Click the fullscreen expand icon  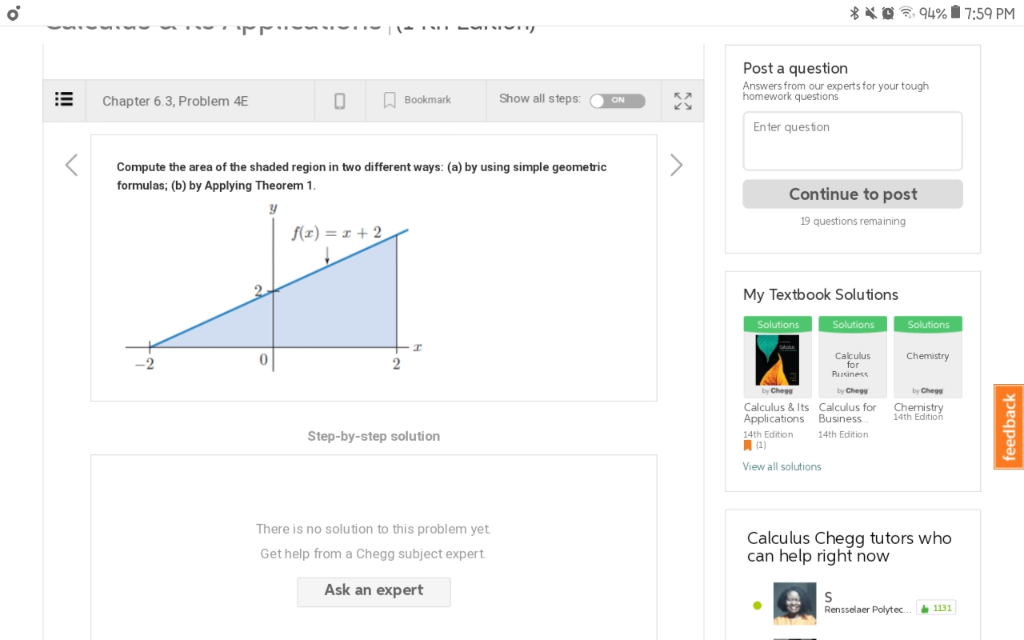(683, 100)
